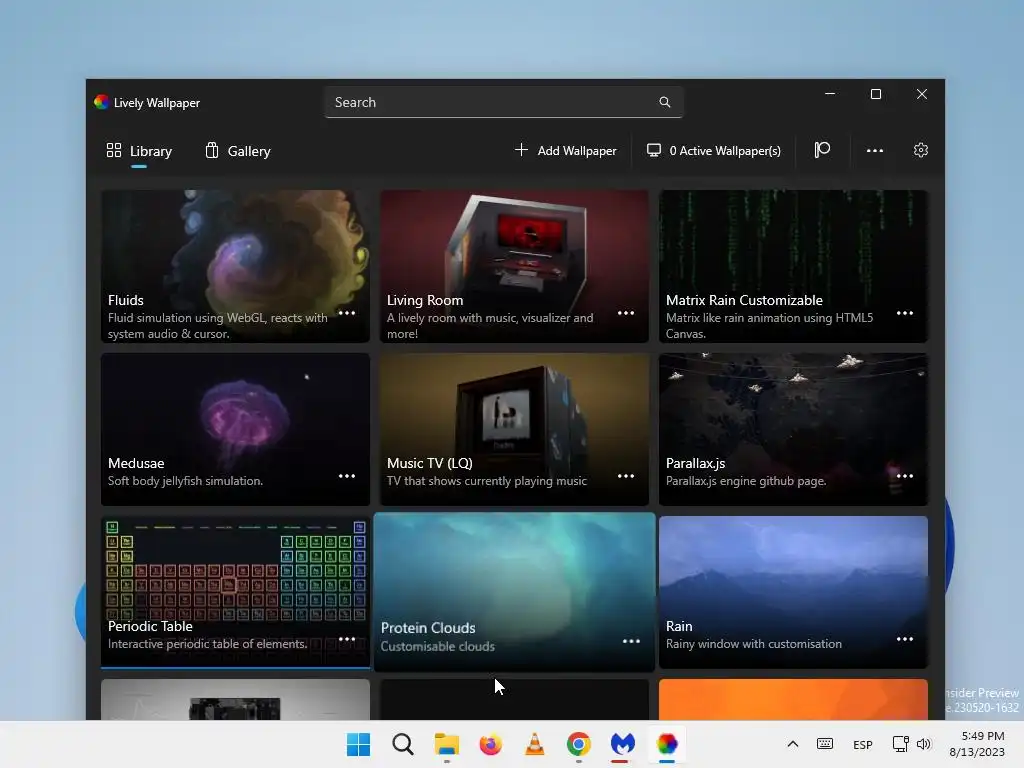Click the Library grid icon
This screenshot has height=768, width=1024.
pyautogui.click(x=114, y=150)
